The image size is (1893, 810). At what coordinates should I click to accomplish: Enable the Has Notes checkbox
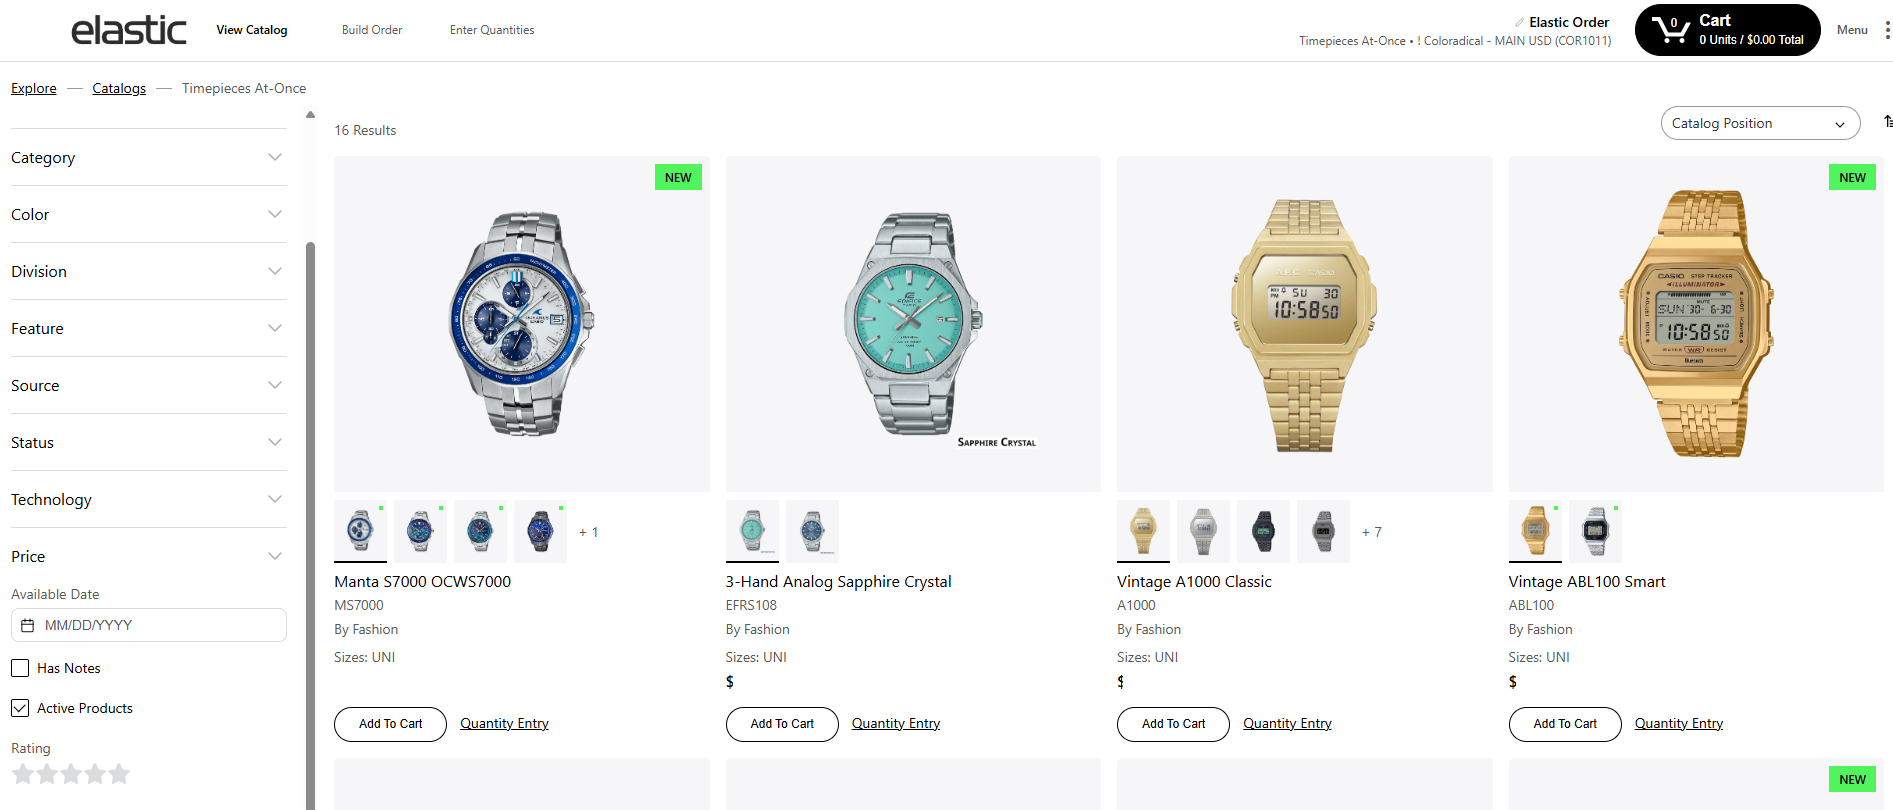20,668
